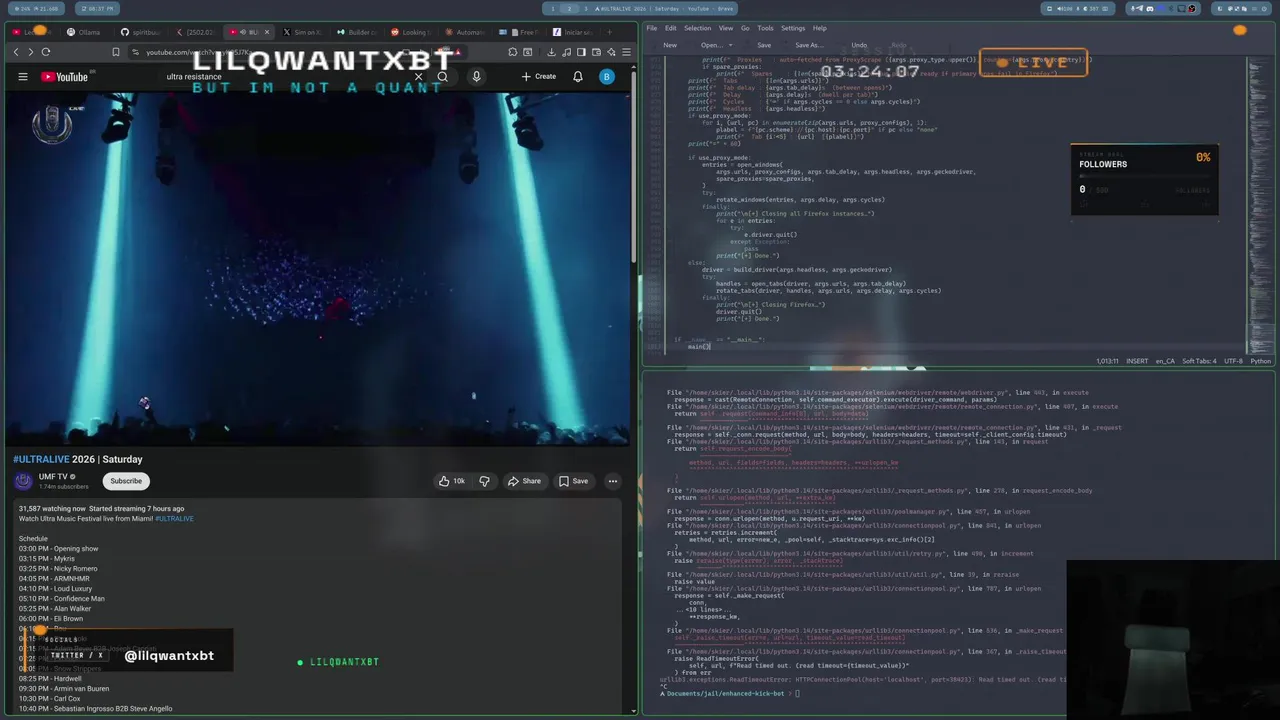
Task: Click the UTF-8 encoding in status bar
Action: [1233, 361]
